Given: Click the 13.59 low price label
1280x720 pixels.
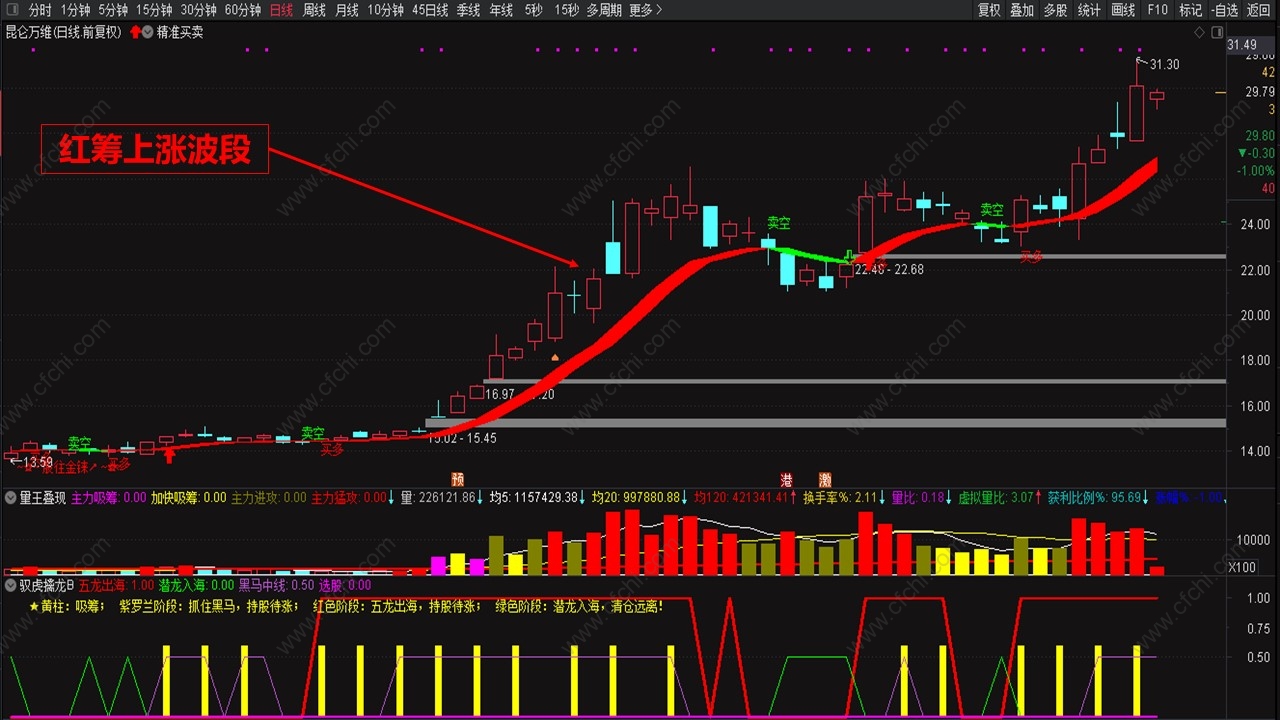Looking at the screenshot, I should coord(38,462).
